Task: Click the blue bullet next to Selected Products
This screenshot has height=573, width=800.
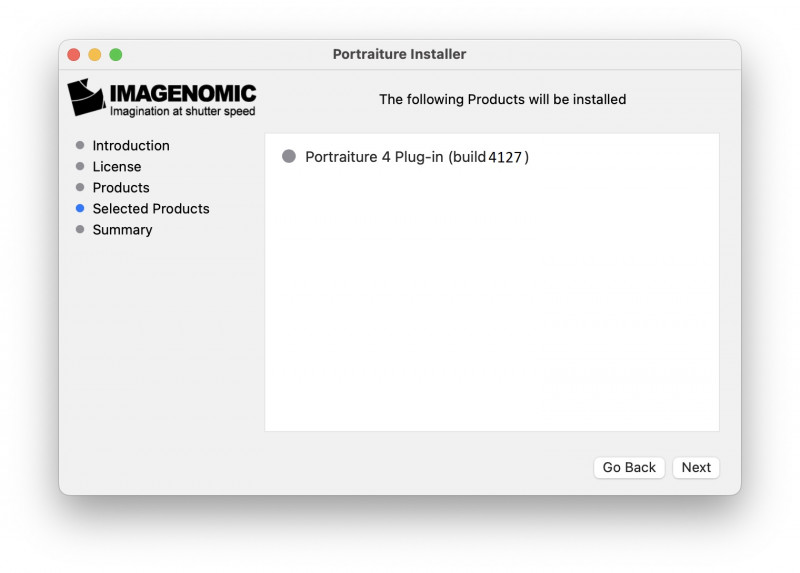Action: [x=80, y=208]
